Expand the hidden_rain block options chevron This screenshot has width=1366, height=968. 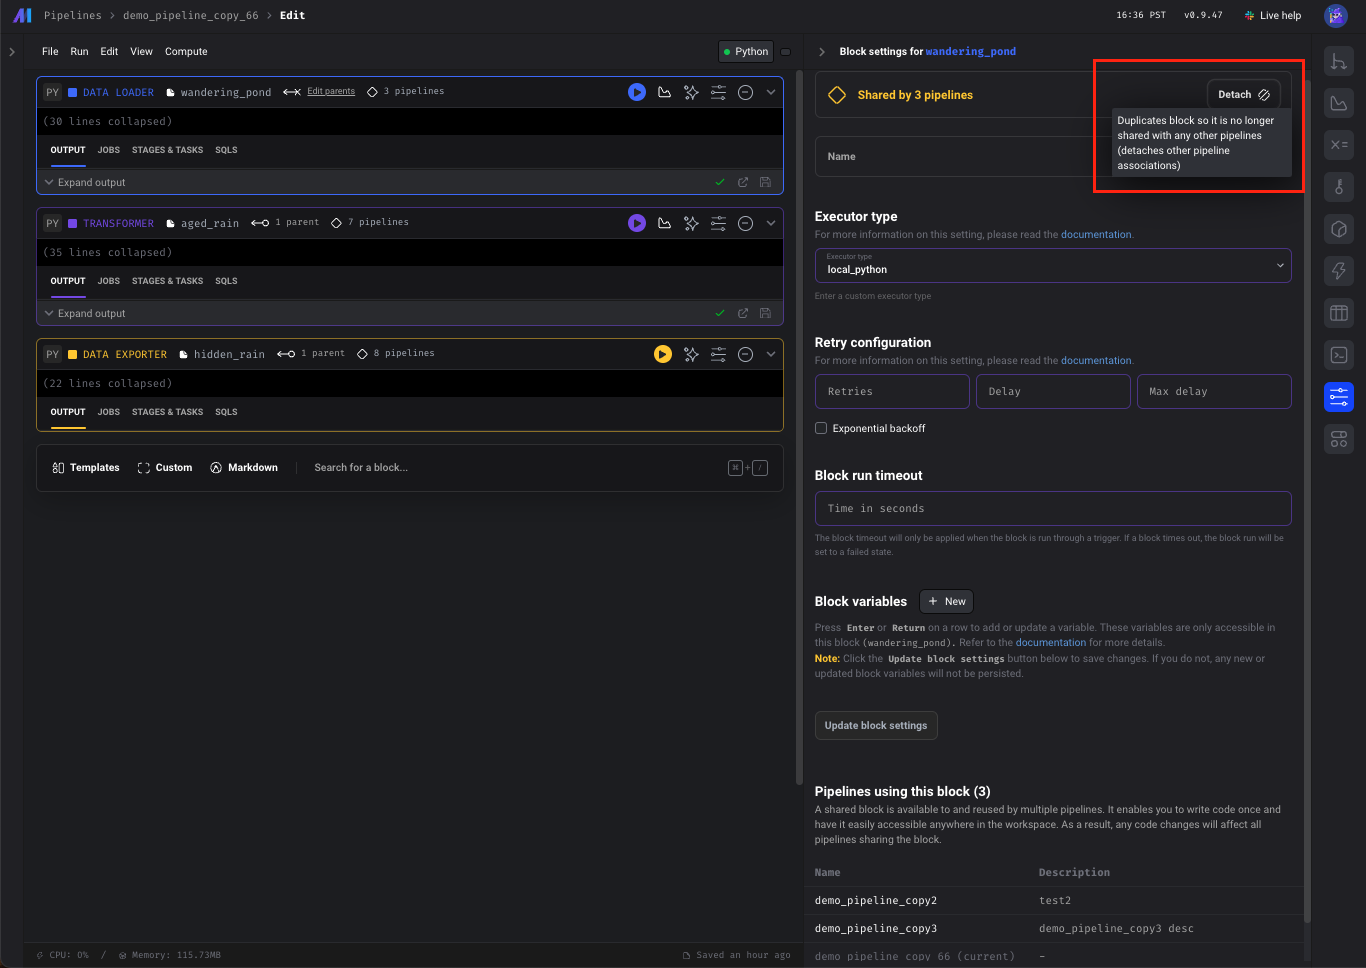(771, 354)
